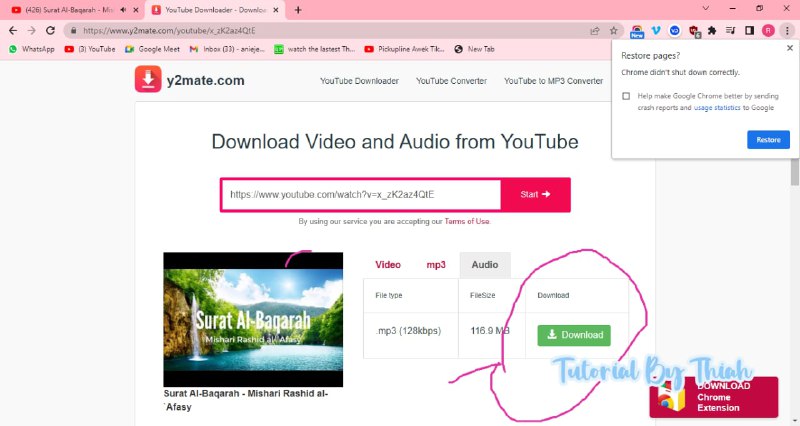800x426 pixels.
Task: Click the pink Start button
Action: click(535, 194)
